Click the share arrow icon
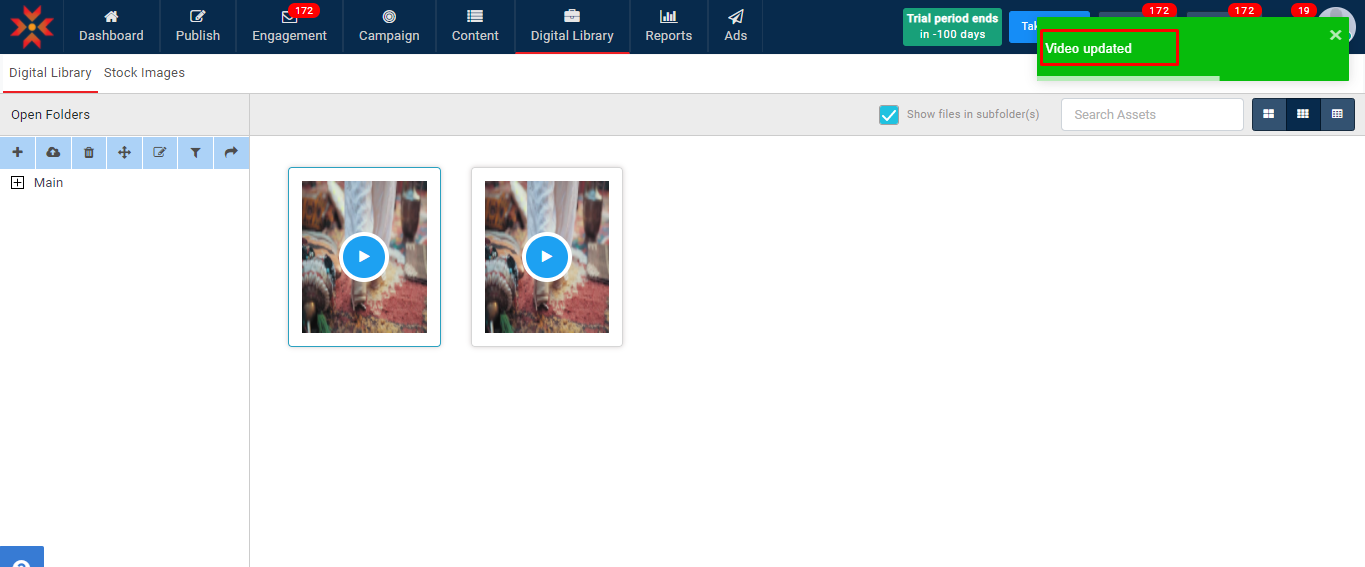The width and height of the screenshot is (1365, 567). point(231,153)
